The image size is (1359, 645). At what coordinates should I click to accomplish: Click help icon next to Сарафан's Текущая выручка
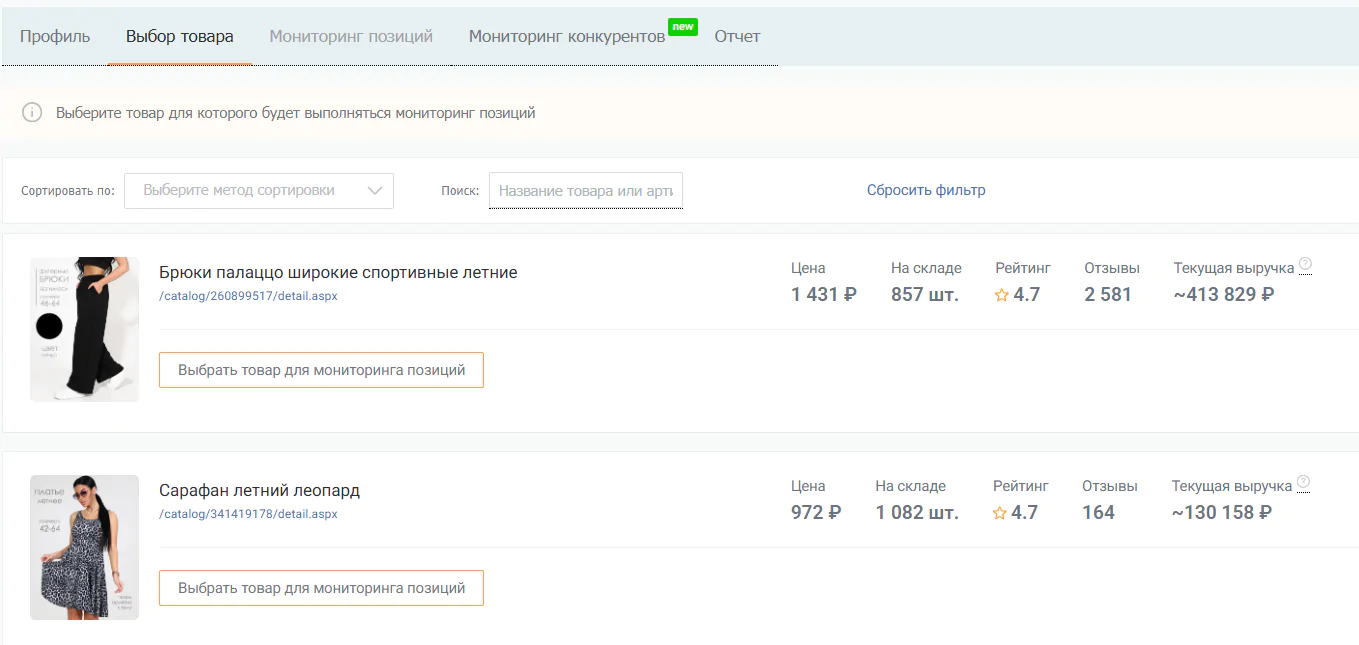[1302, 483]
